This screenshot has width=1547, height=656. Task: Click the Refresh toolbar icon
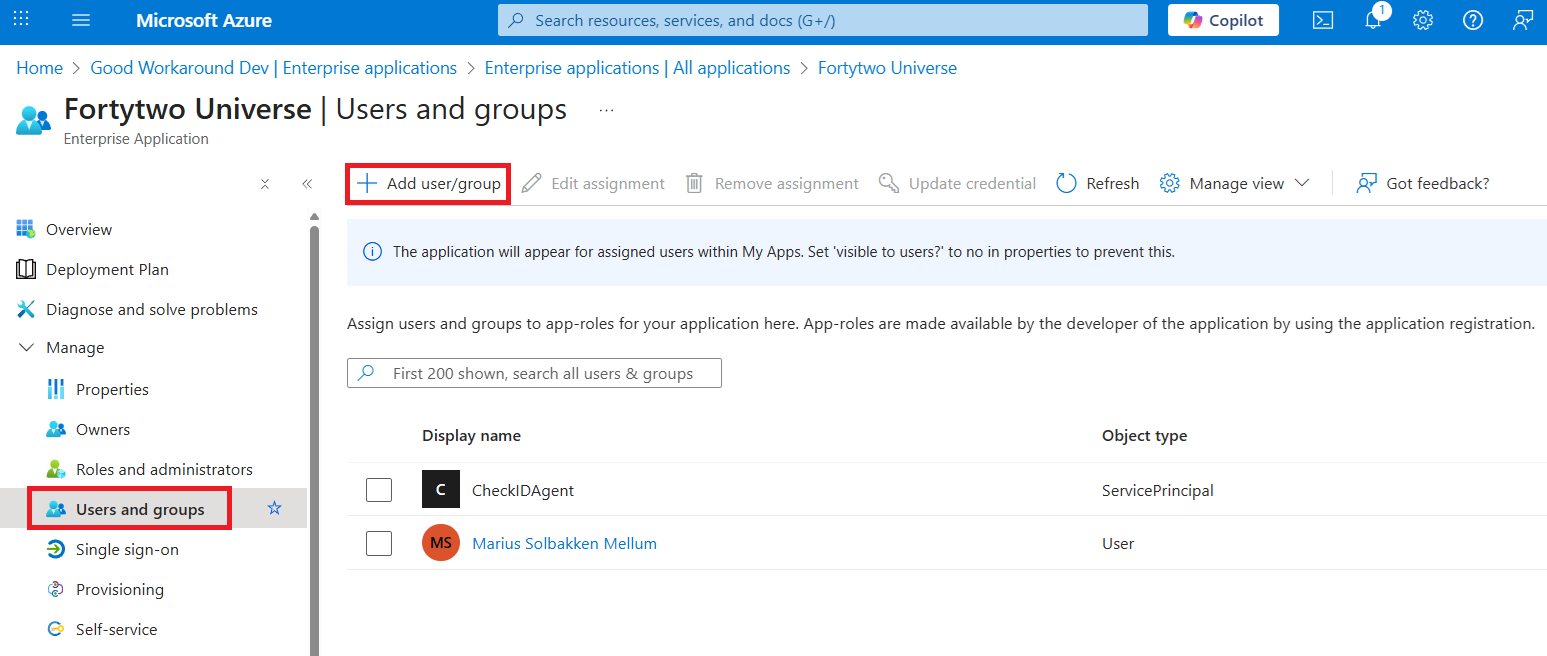pyautogui.click(x=1066, y=183)
